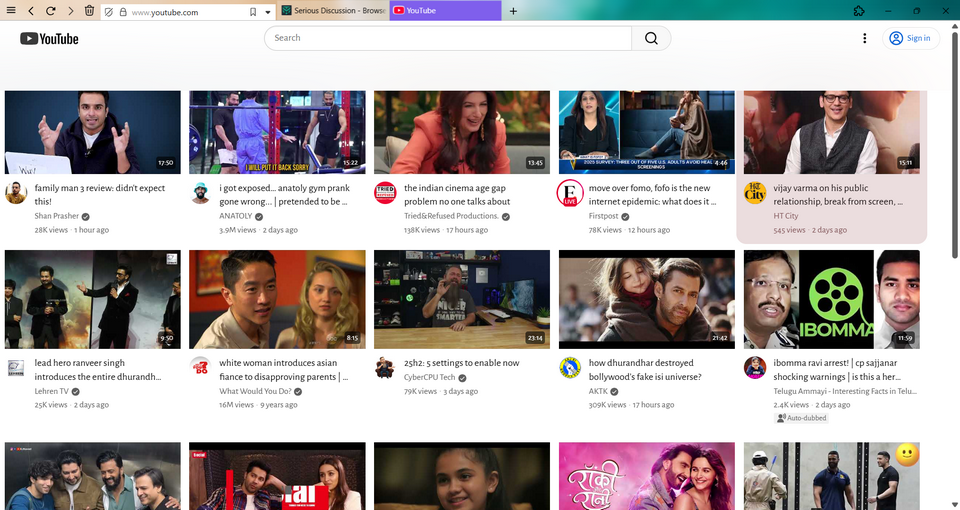
Task: Open the dhurandhar bollywood isi thumbnail
Action: (647, 299)
